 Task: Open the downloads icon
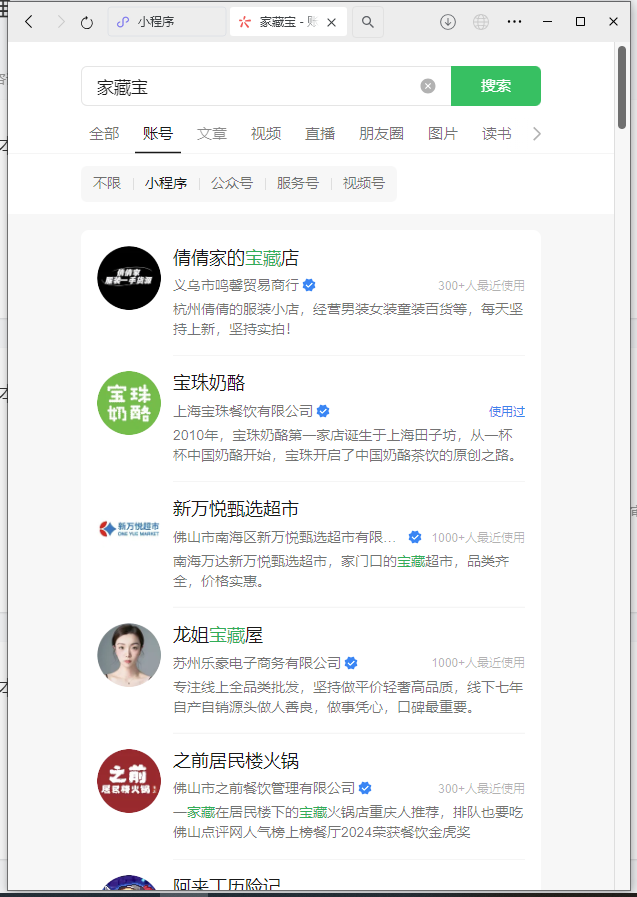448,22
